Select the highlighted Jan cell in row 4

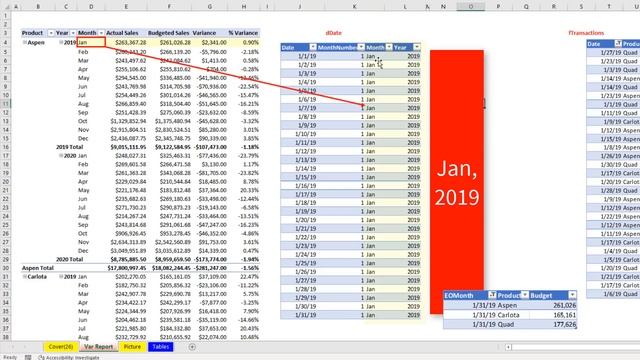click(91, 42)
